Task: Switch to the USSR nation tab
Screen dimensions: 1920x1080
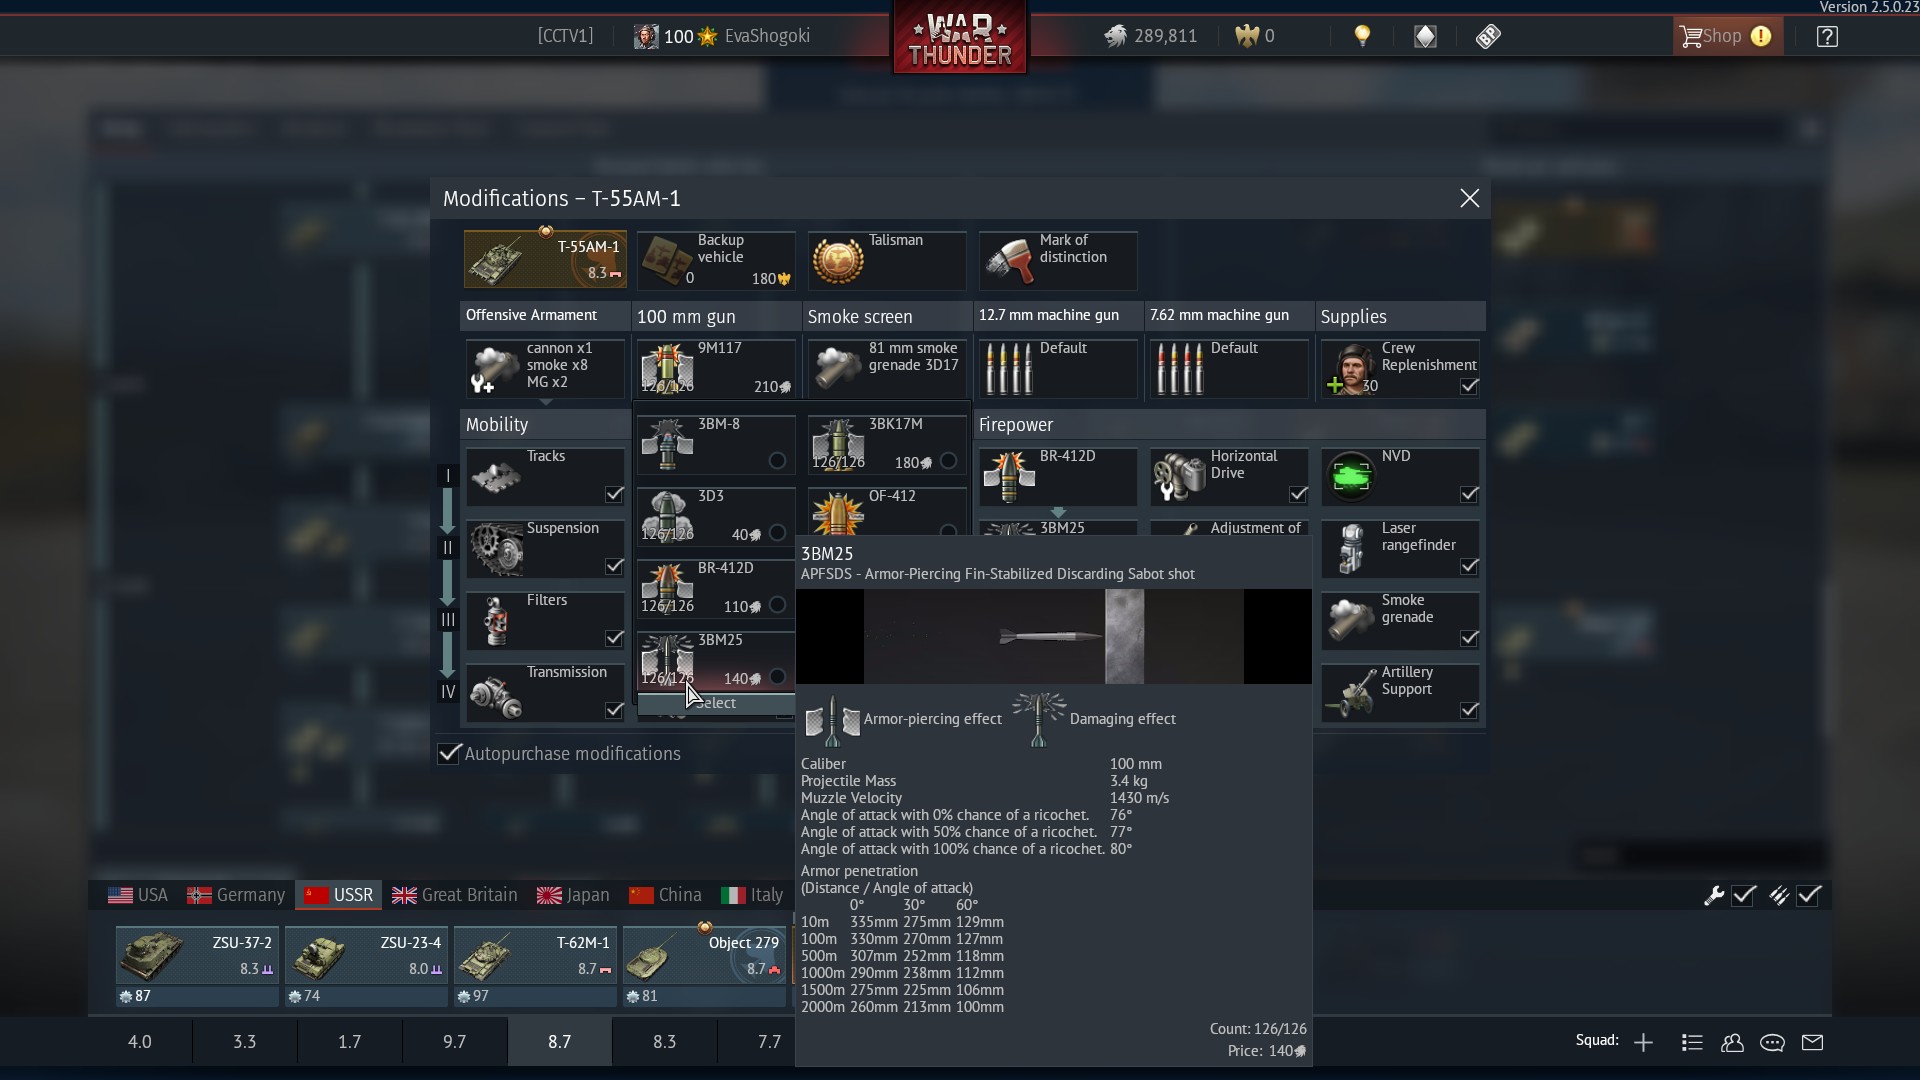Action: click(339, 895)
